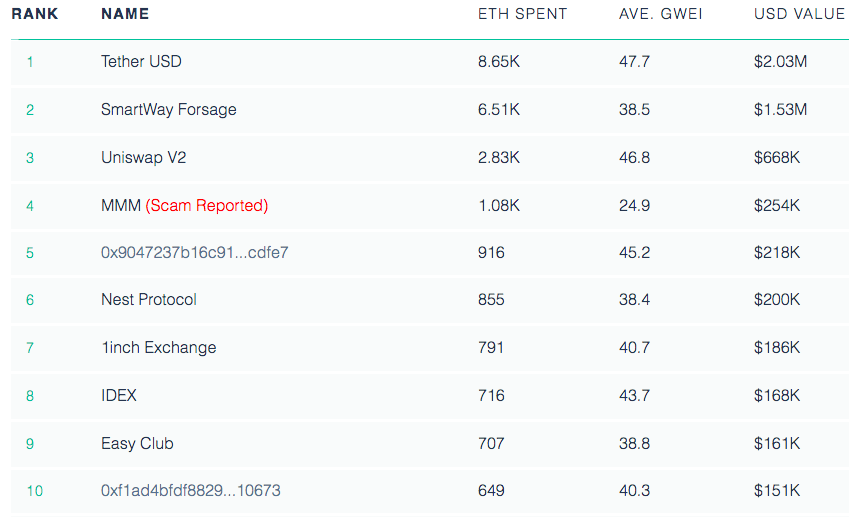Click the AVE. GWEI column header
This screenshot has height=517, width=861.
pyautogui.click(x=660, y=14)
